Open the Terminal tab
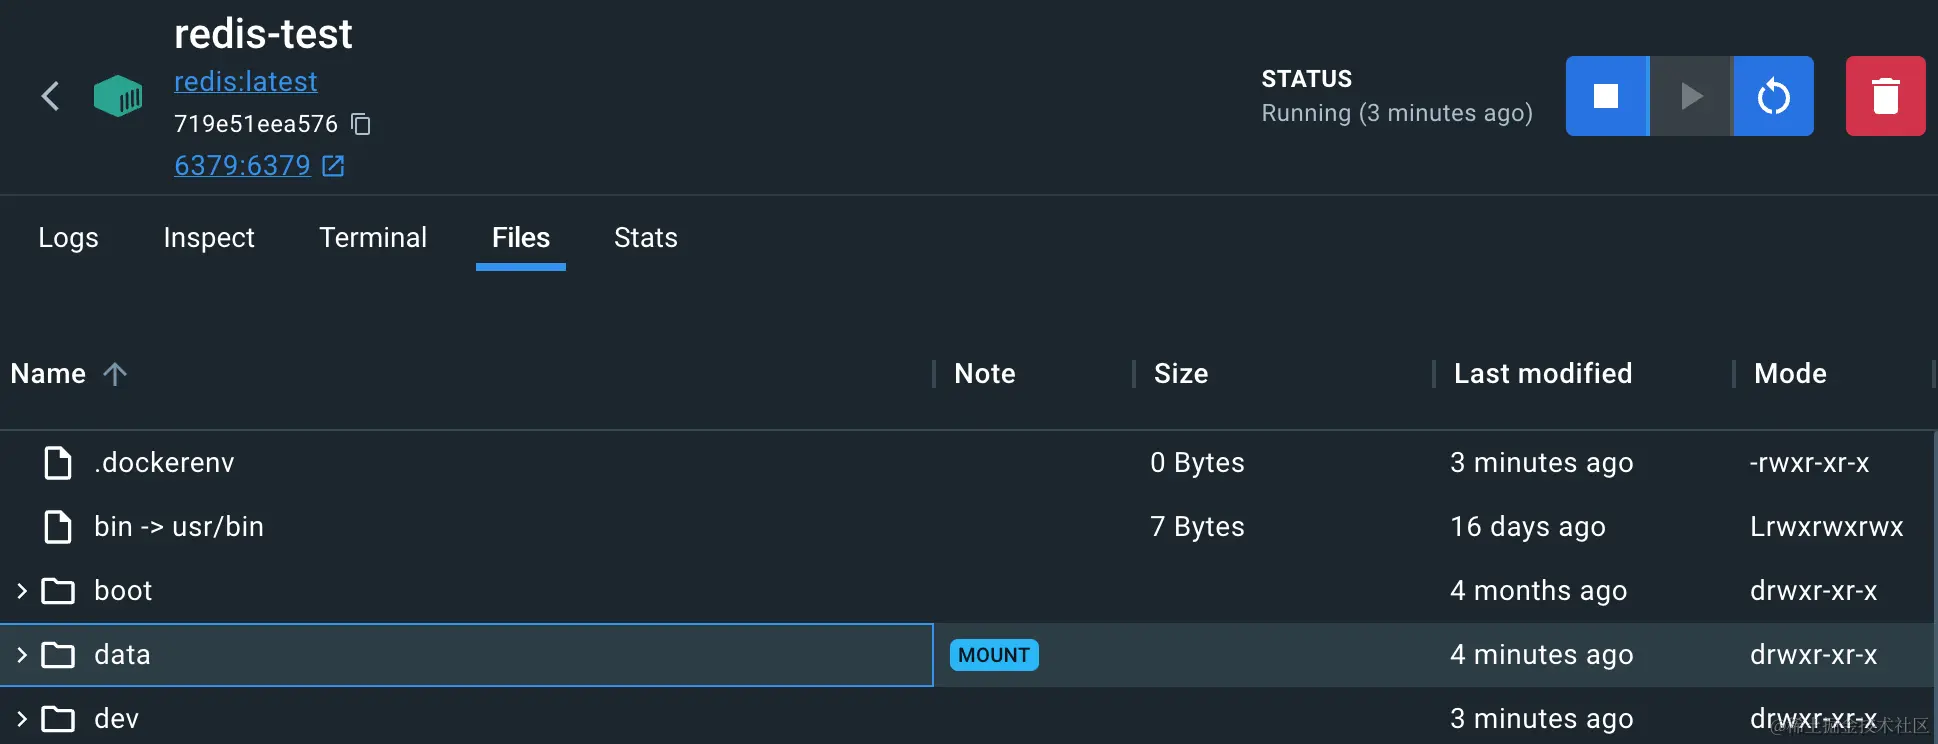The height and width of the screenshot is (744, 1938). click(373, 237)
